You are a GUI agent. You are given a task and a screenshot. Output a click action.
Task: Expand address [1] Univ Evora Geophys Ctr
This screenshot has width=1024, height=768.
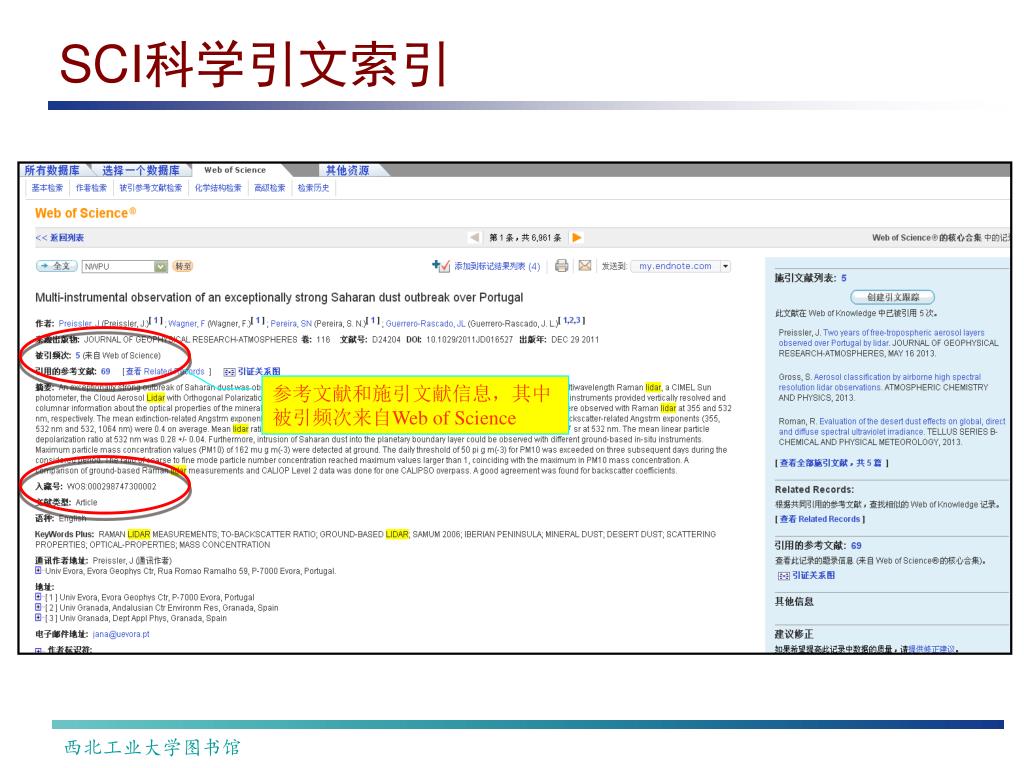39,597
